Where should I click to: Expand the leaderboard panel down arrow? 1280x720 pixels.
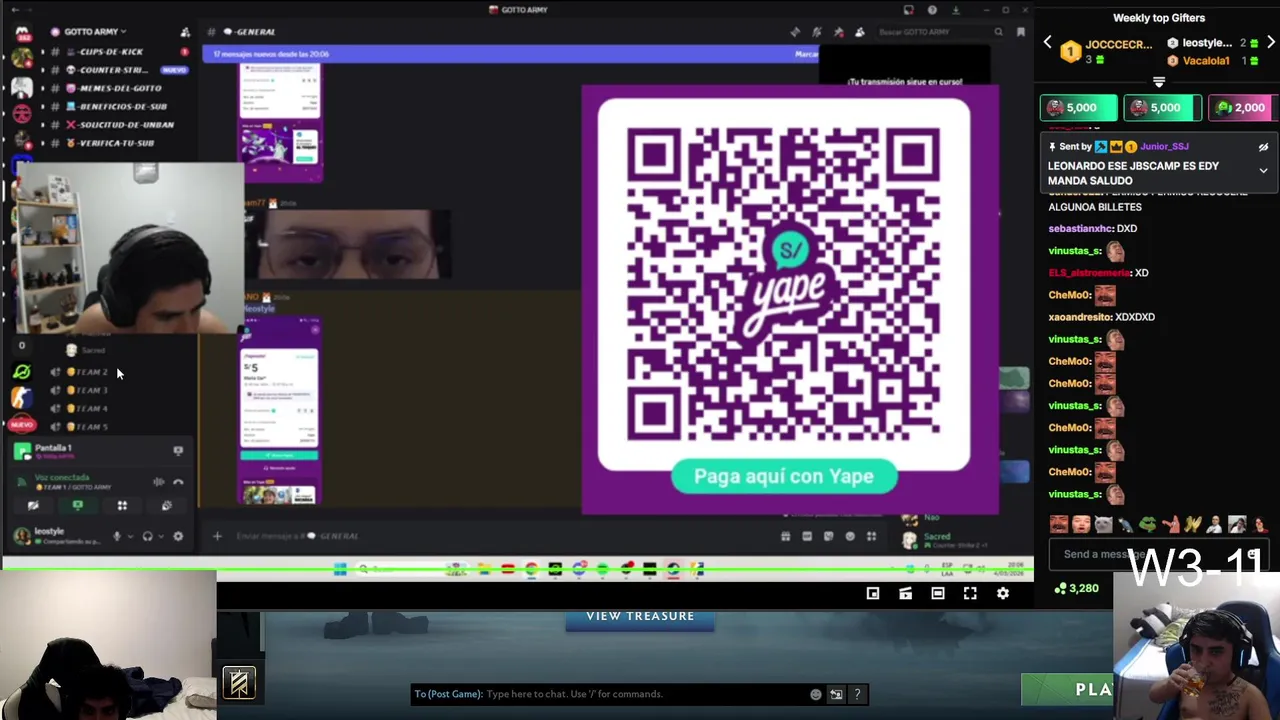(x=1159, y=82)
